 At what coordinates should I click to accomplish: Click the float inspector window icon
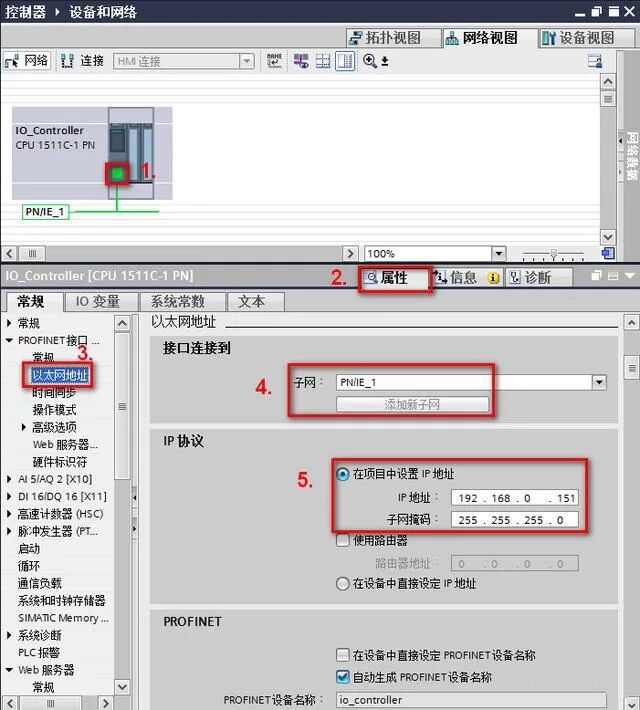click(x=596, y=276)
